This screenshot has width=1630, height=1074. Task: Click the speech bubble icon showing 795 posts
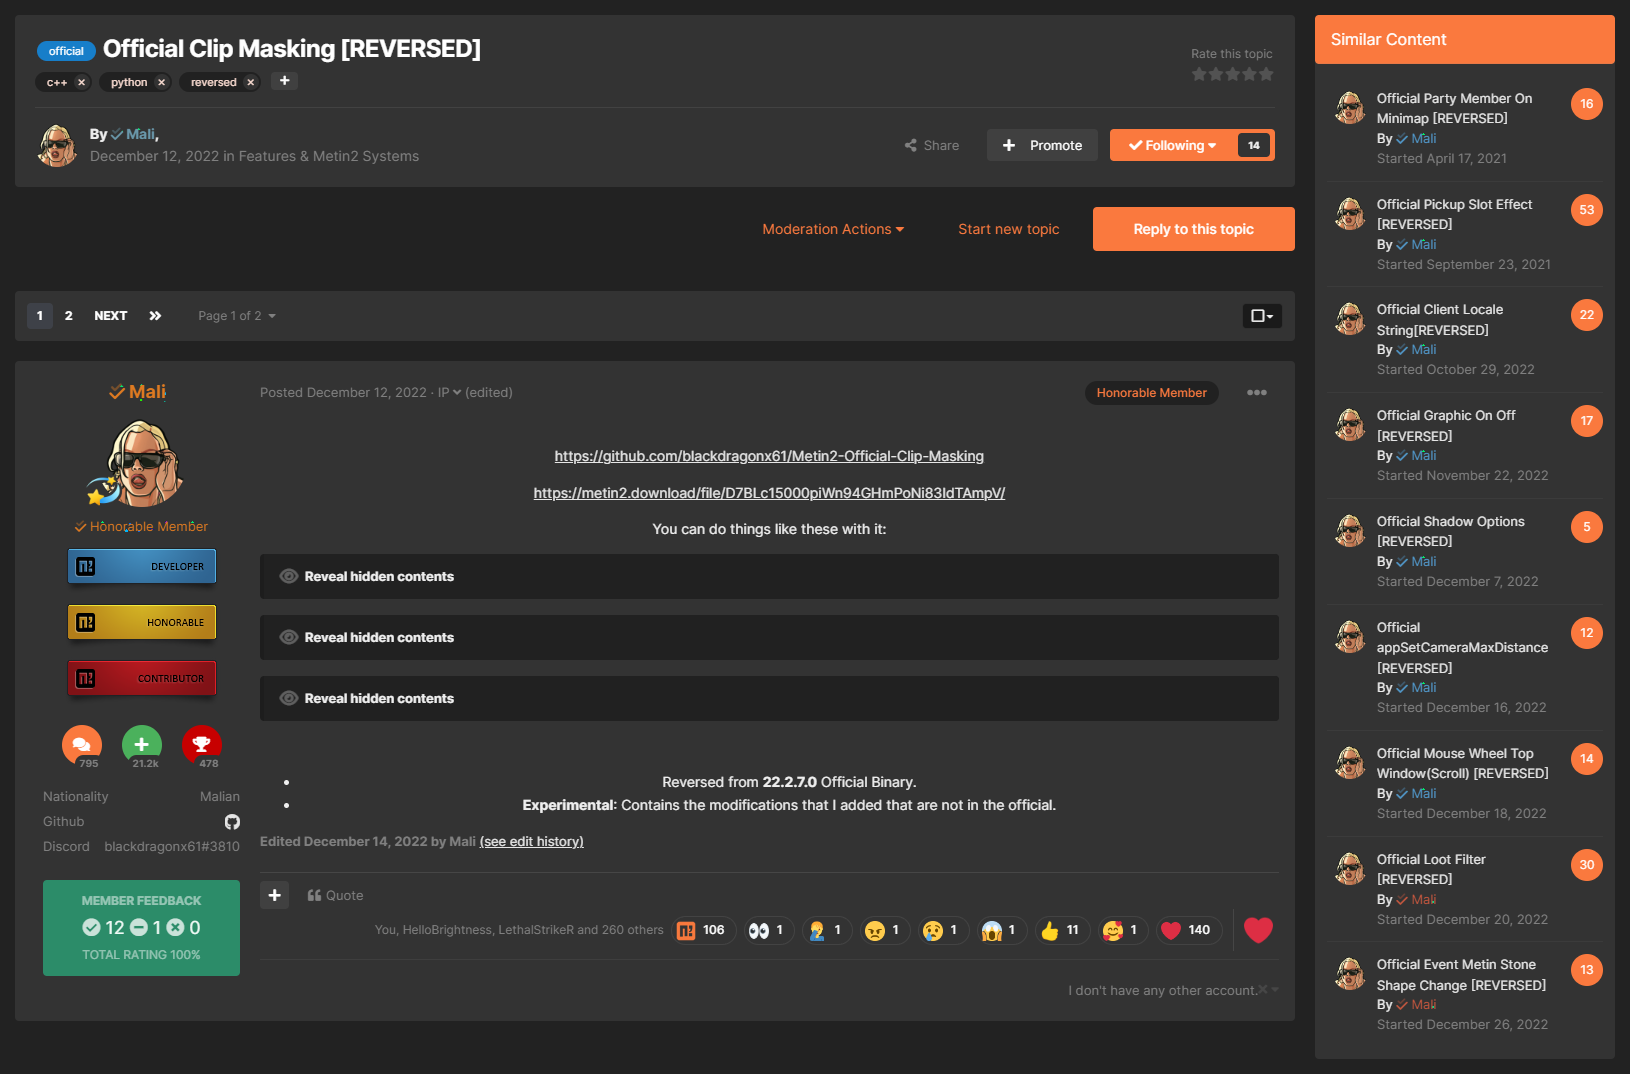click(81, 743)
